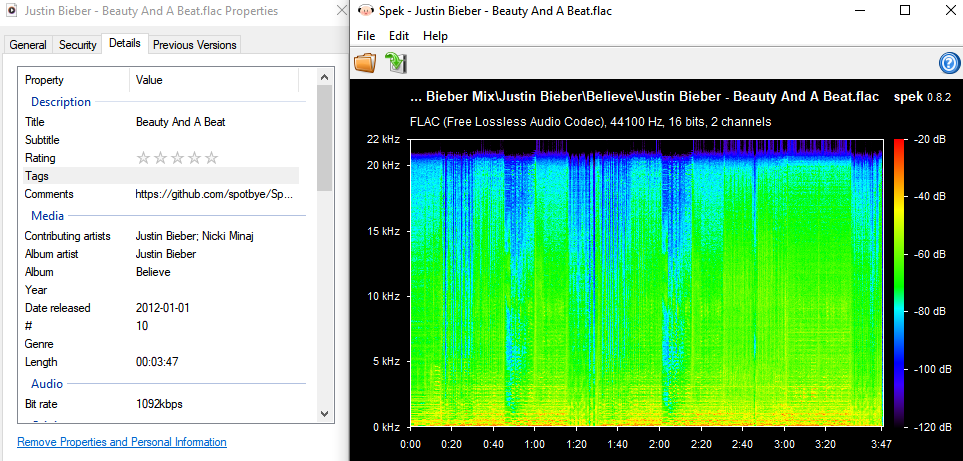The image size is (963, 461).
Task: Click the Date released value '2012-01-01'
Action: coord(163,308)
